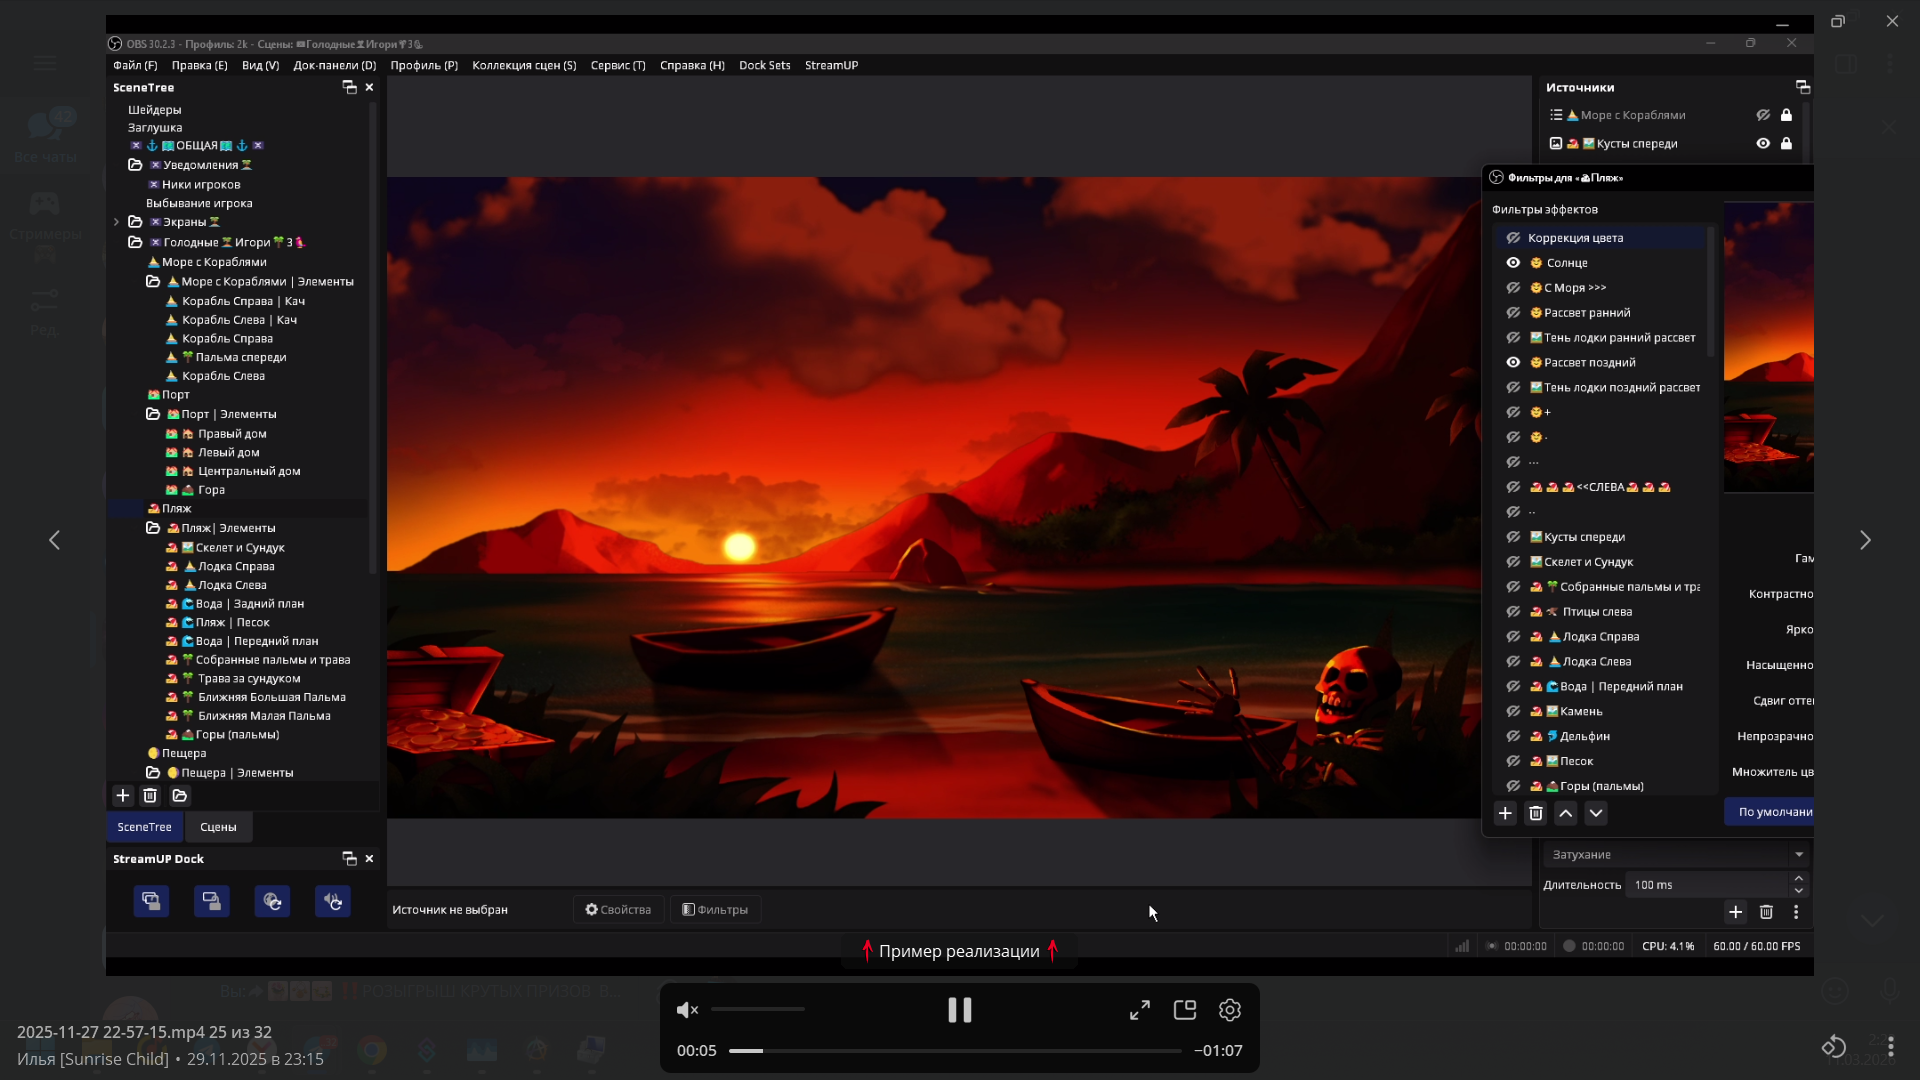
Task: Expand the Экраны tree folder
Action: tap(116, 222)
